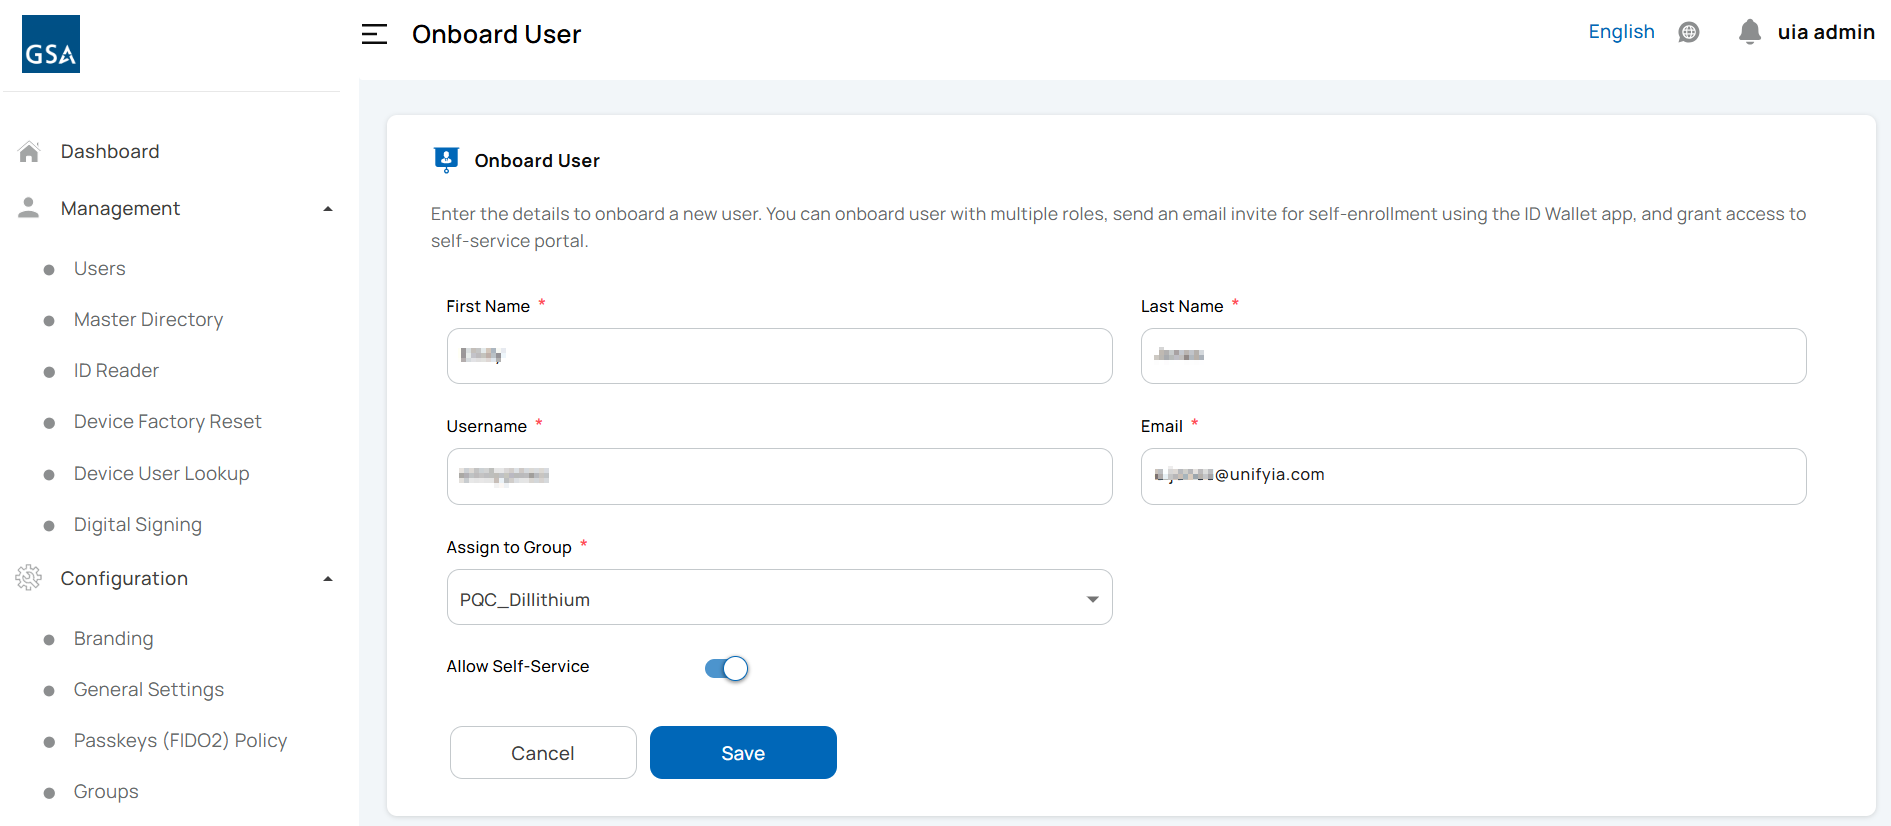Click the Configuration gear icon
Viewport: 1891px width, 826px height.
point(29,578)
